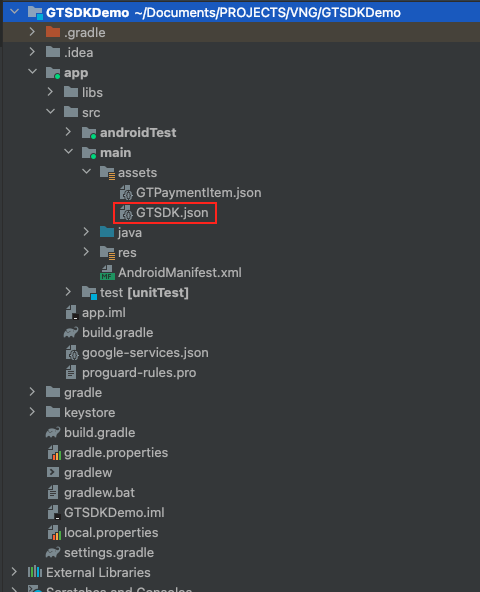The width and height of the screenshot is (480, 592).
Task: Click the res resource folder icon
Action: click(x=108, y=253)
